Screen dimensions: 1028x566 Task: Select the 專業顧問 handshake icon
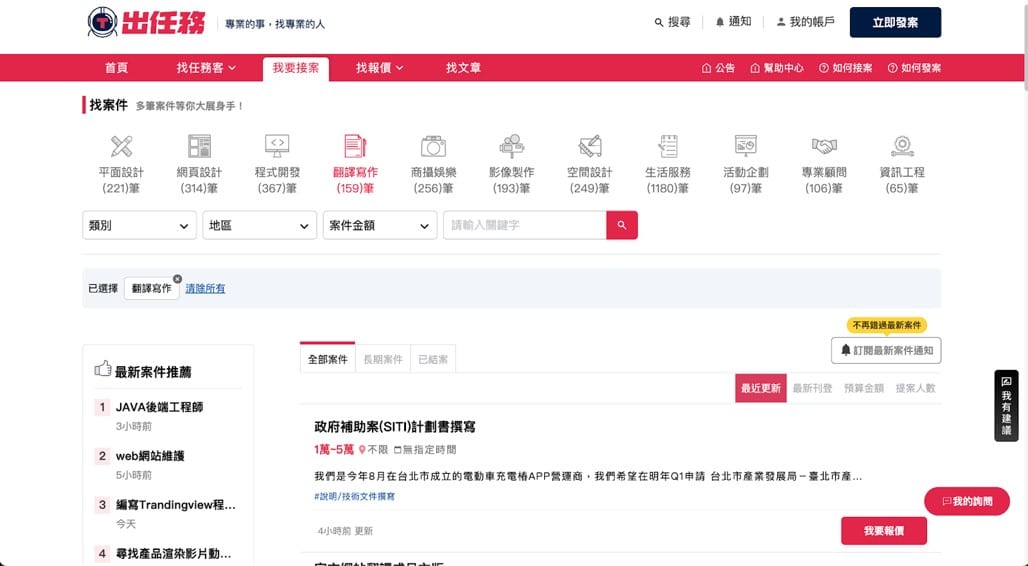pyautogui.click(x=823, y=147)
